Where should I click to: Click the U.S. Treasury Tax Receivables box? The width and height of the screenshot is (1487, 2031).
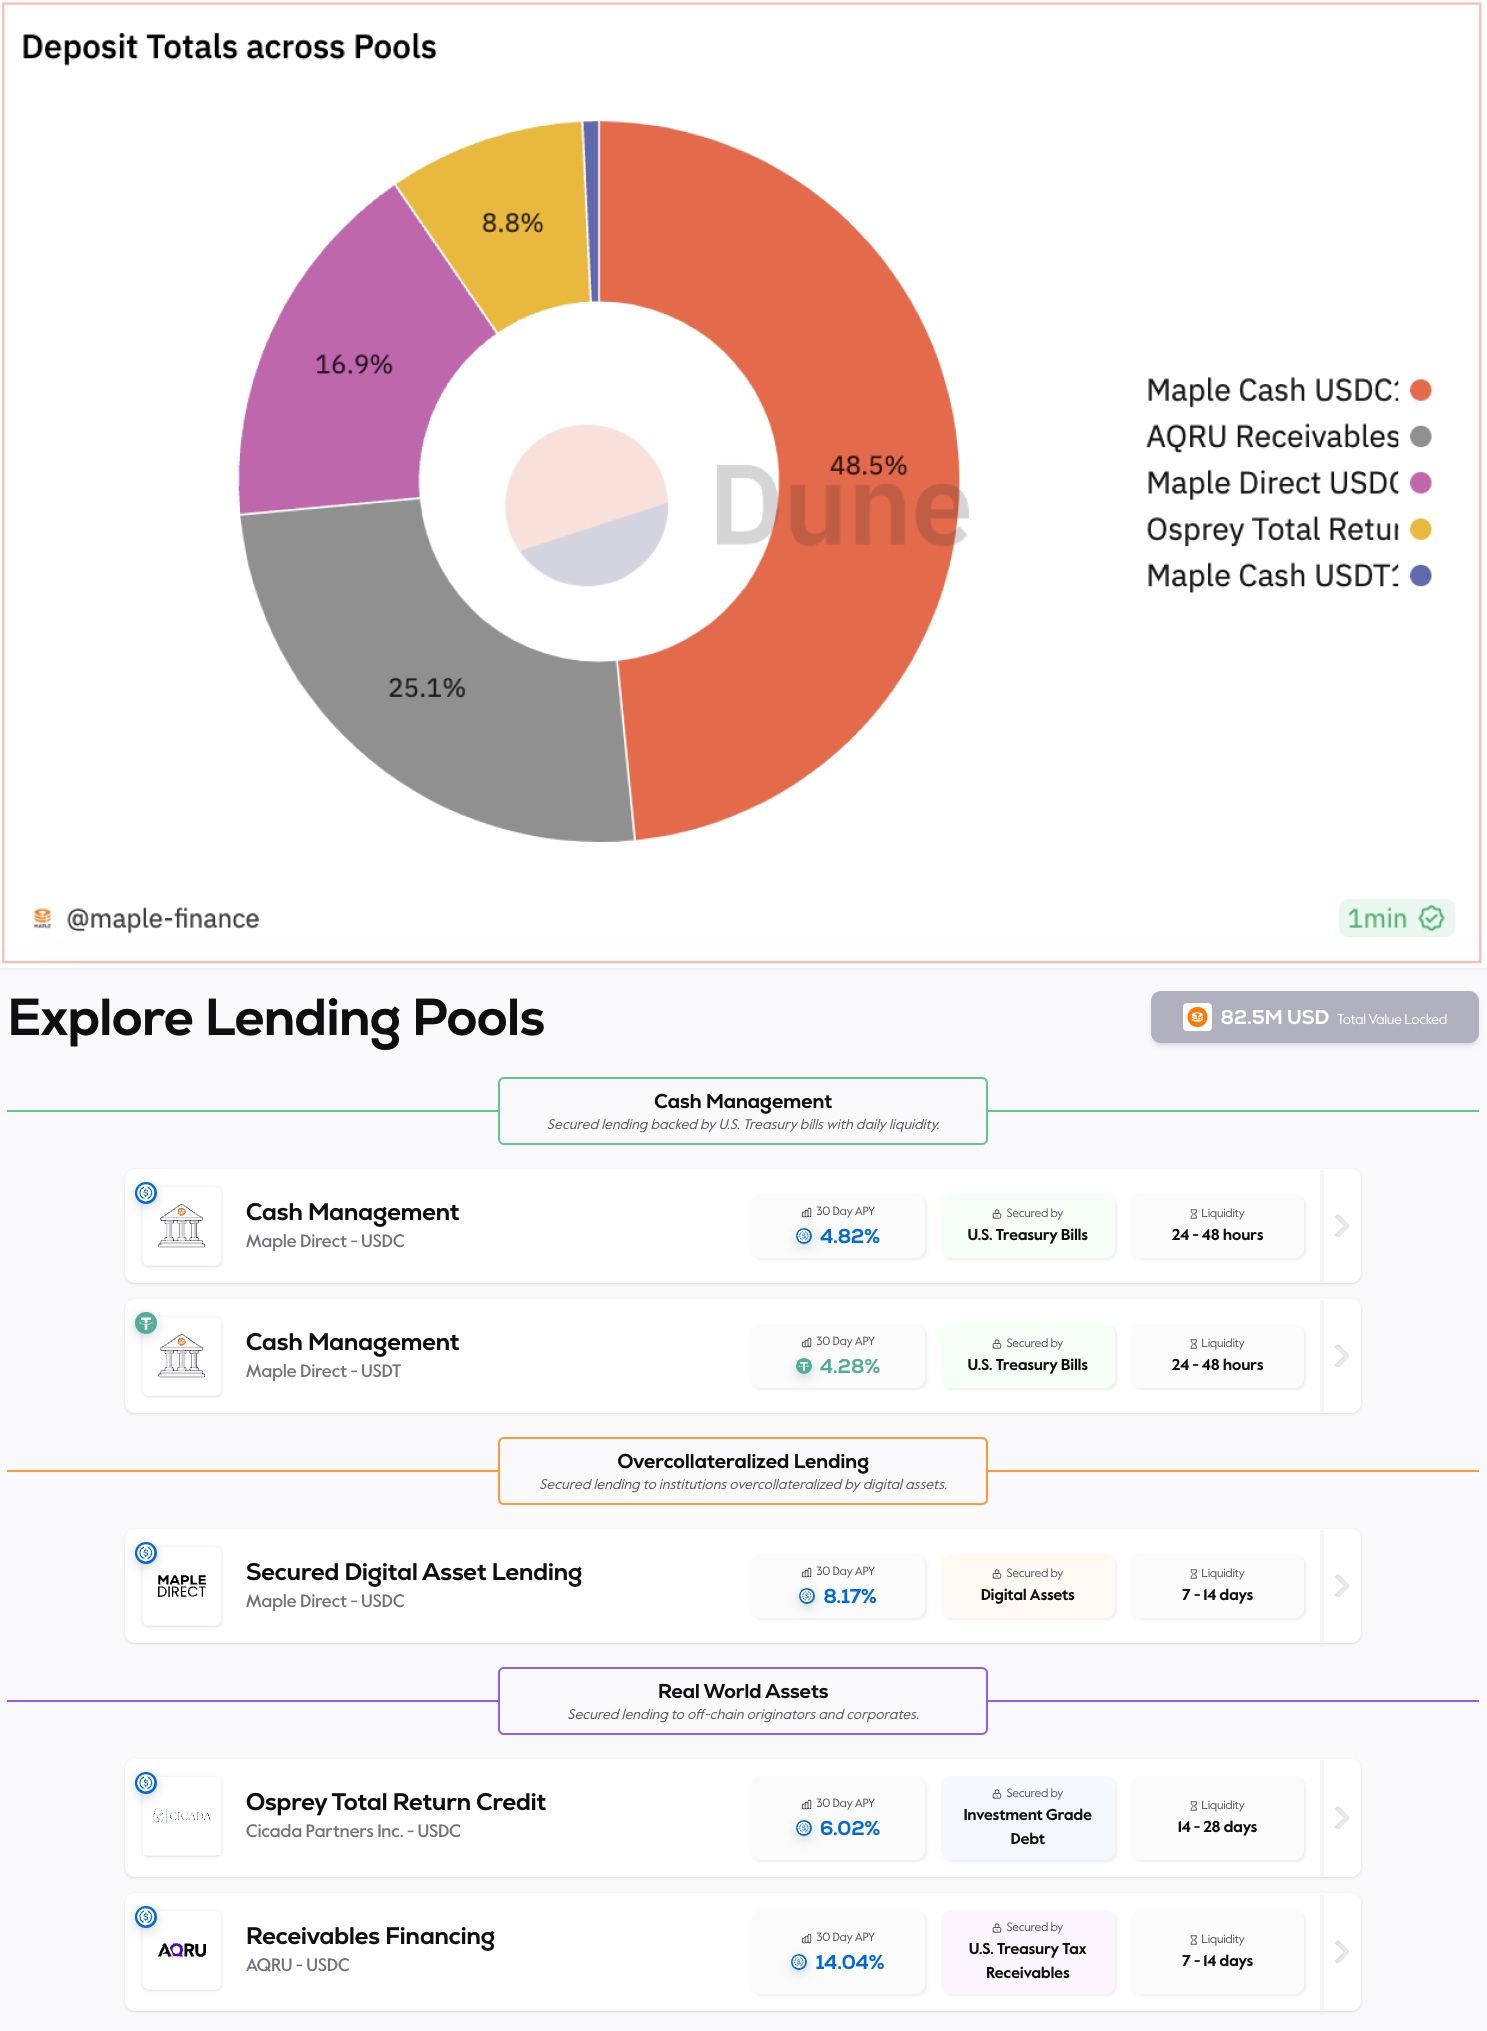tap(1028, 1952)
